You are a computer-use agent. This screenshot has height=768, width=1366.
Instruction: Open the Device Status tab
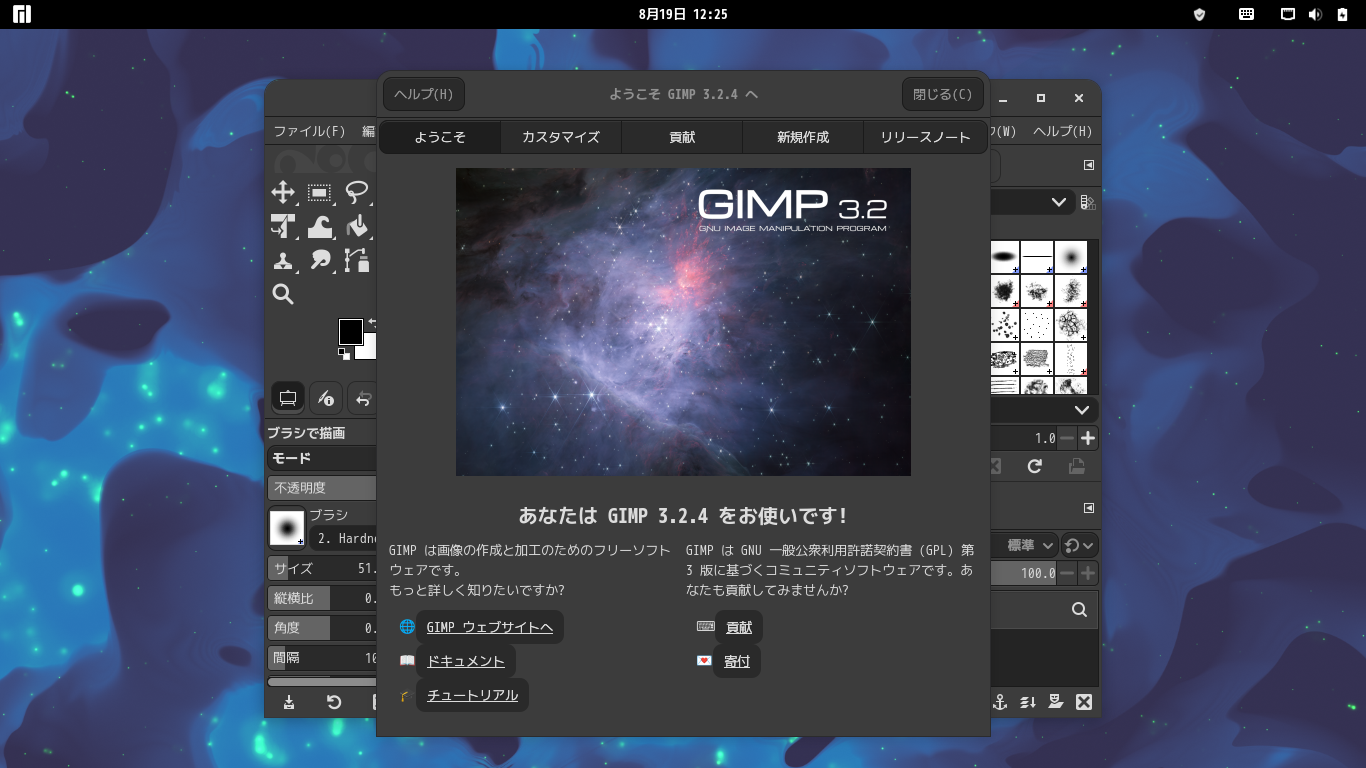point(325,398)
